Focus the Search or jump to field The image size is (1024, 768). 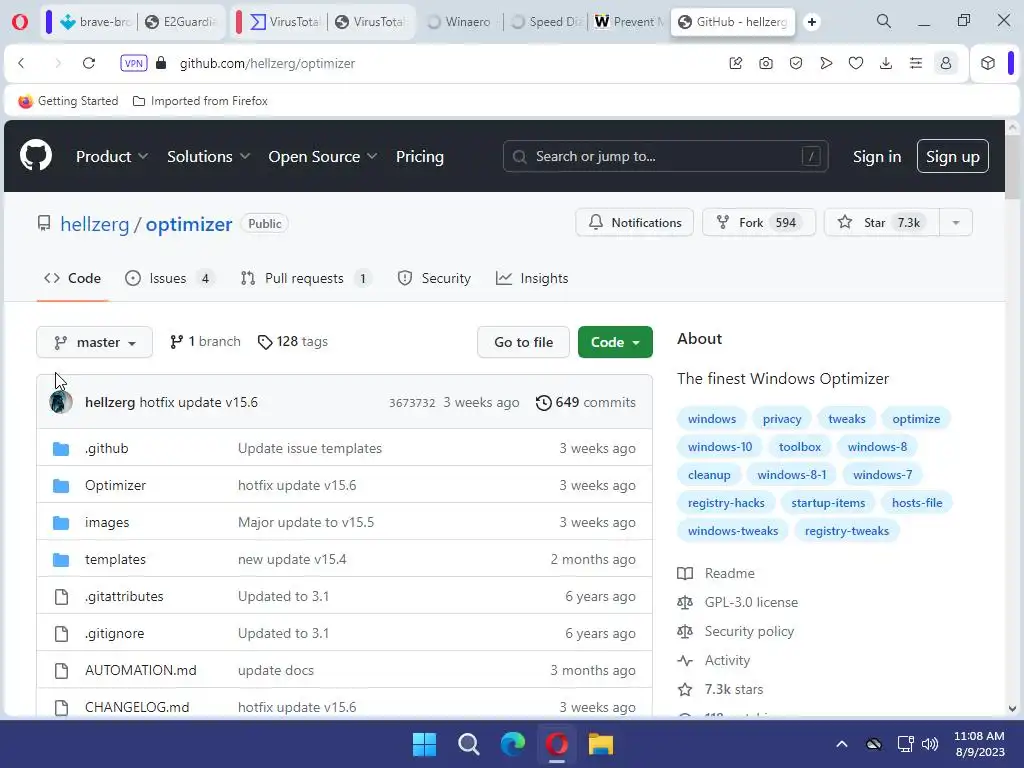[x=665, y=156]
